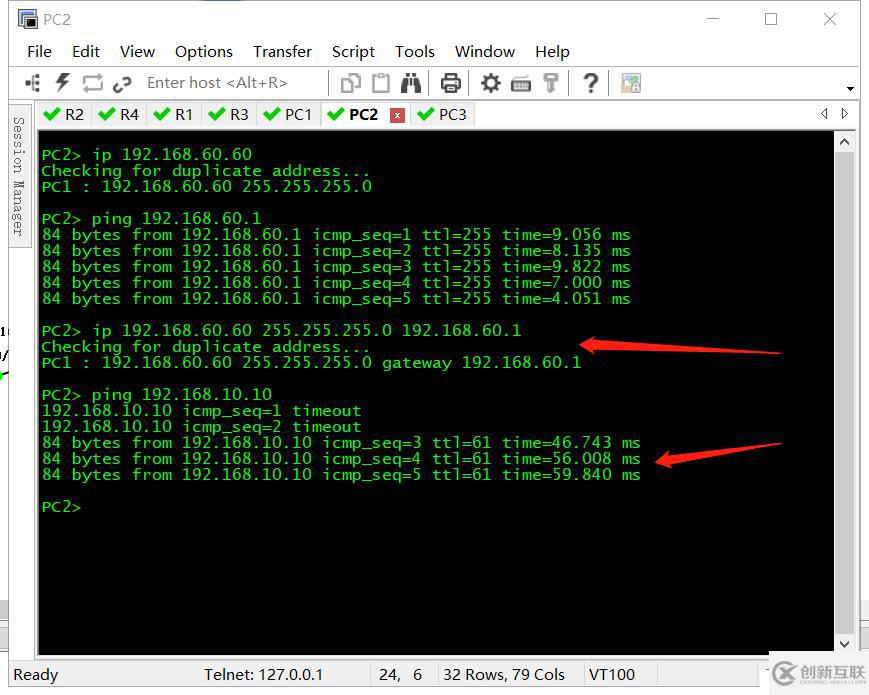Click the Paste clipboard icon
869x695 pixels.
[381, 83]
